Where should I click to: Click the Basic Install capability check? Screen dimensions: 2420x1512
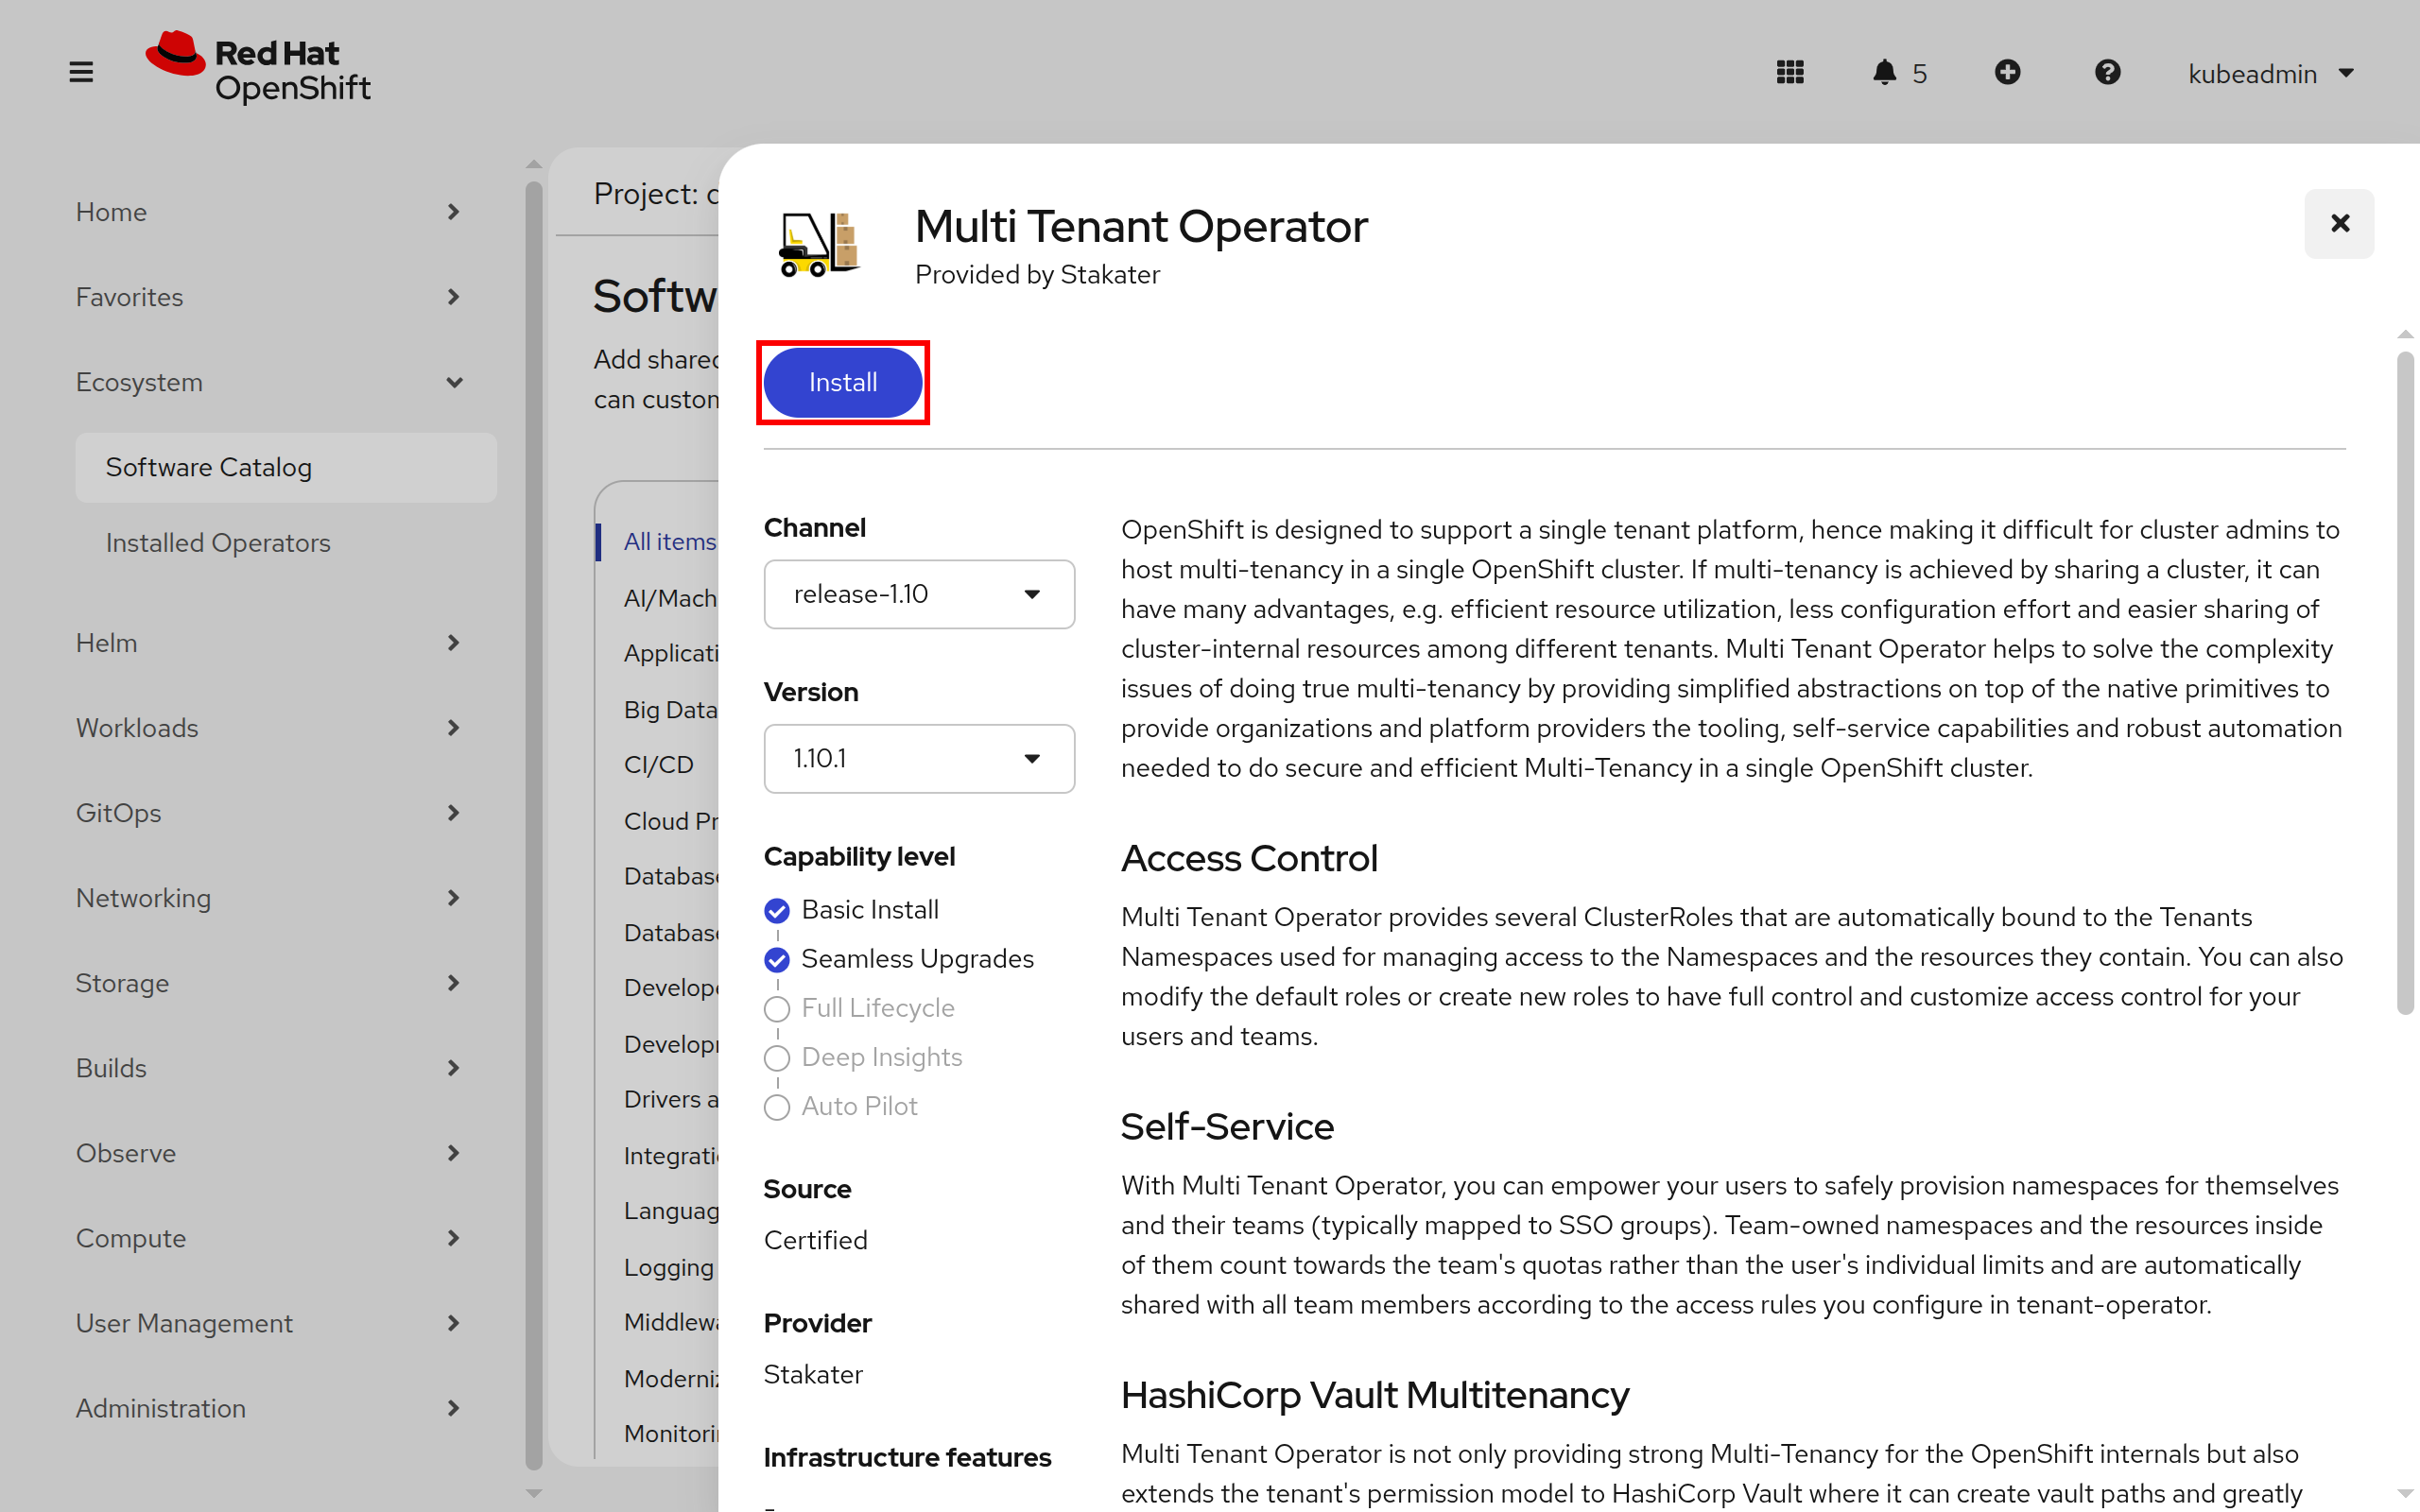pyautogui.click(x=777, y=910)
